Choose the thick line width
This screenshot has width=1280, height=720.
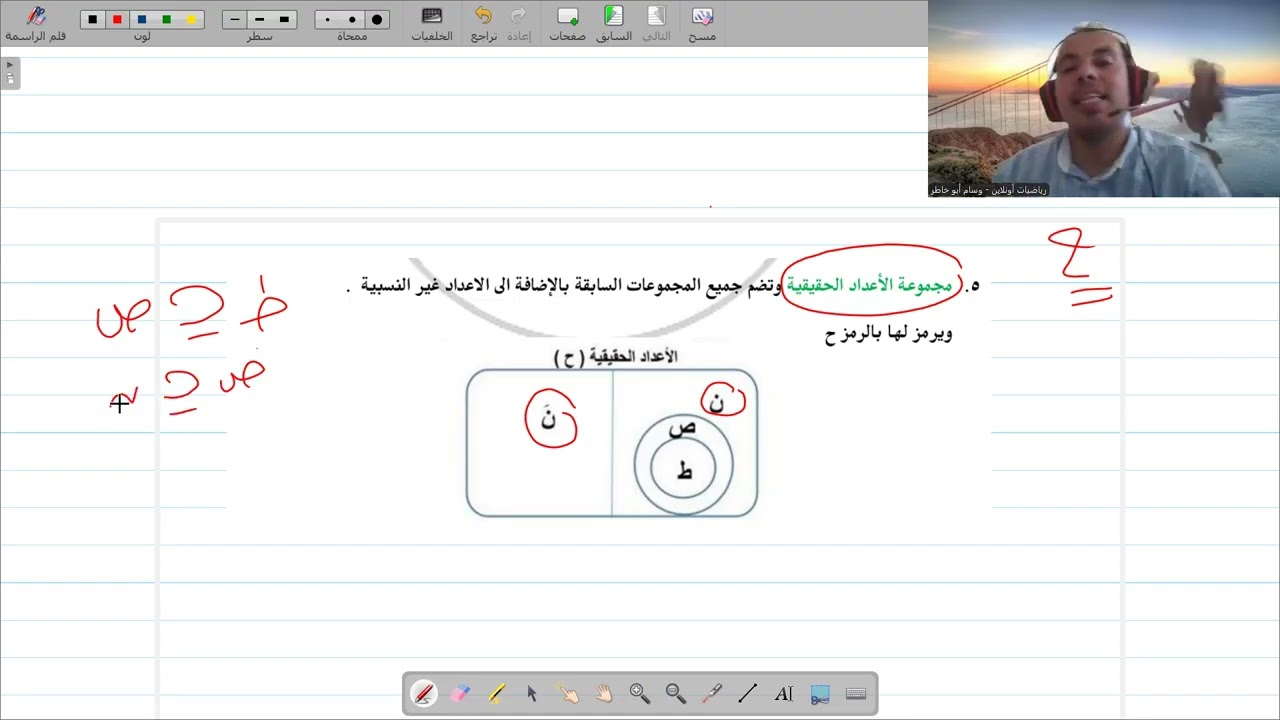coord(284,19)
